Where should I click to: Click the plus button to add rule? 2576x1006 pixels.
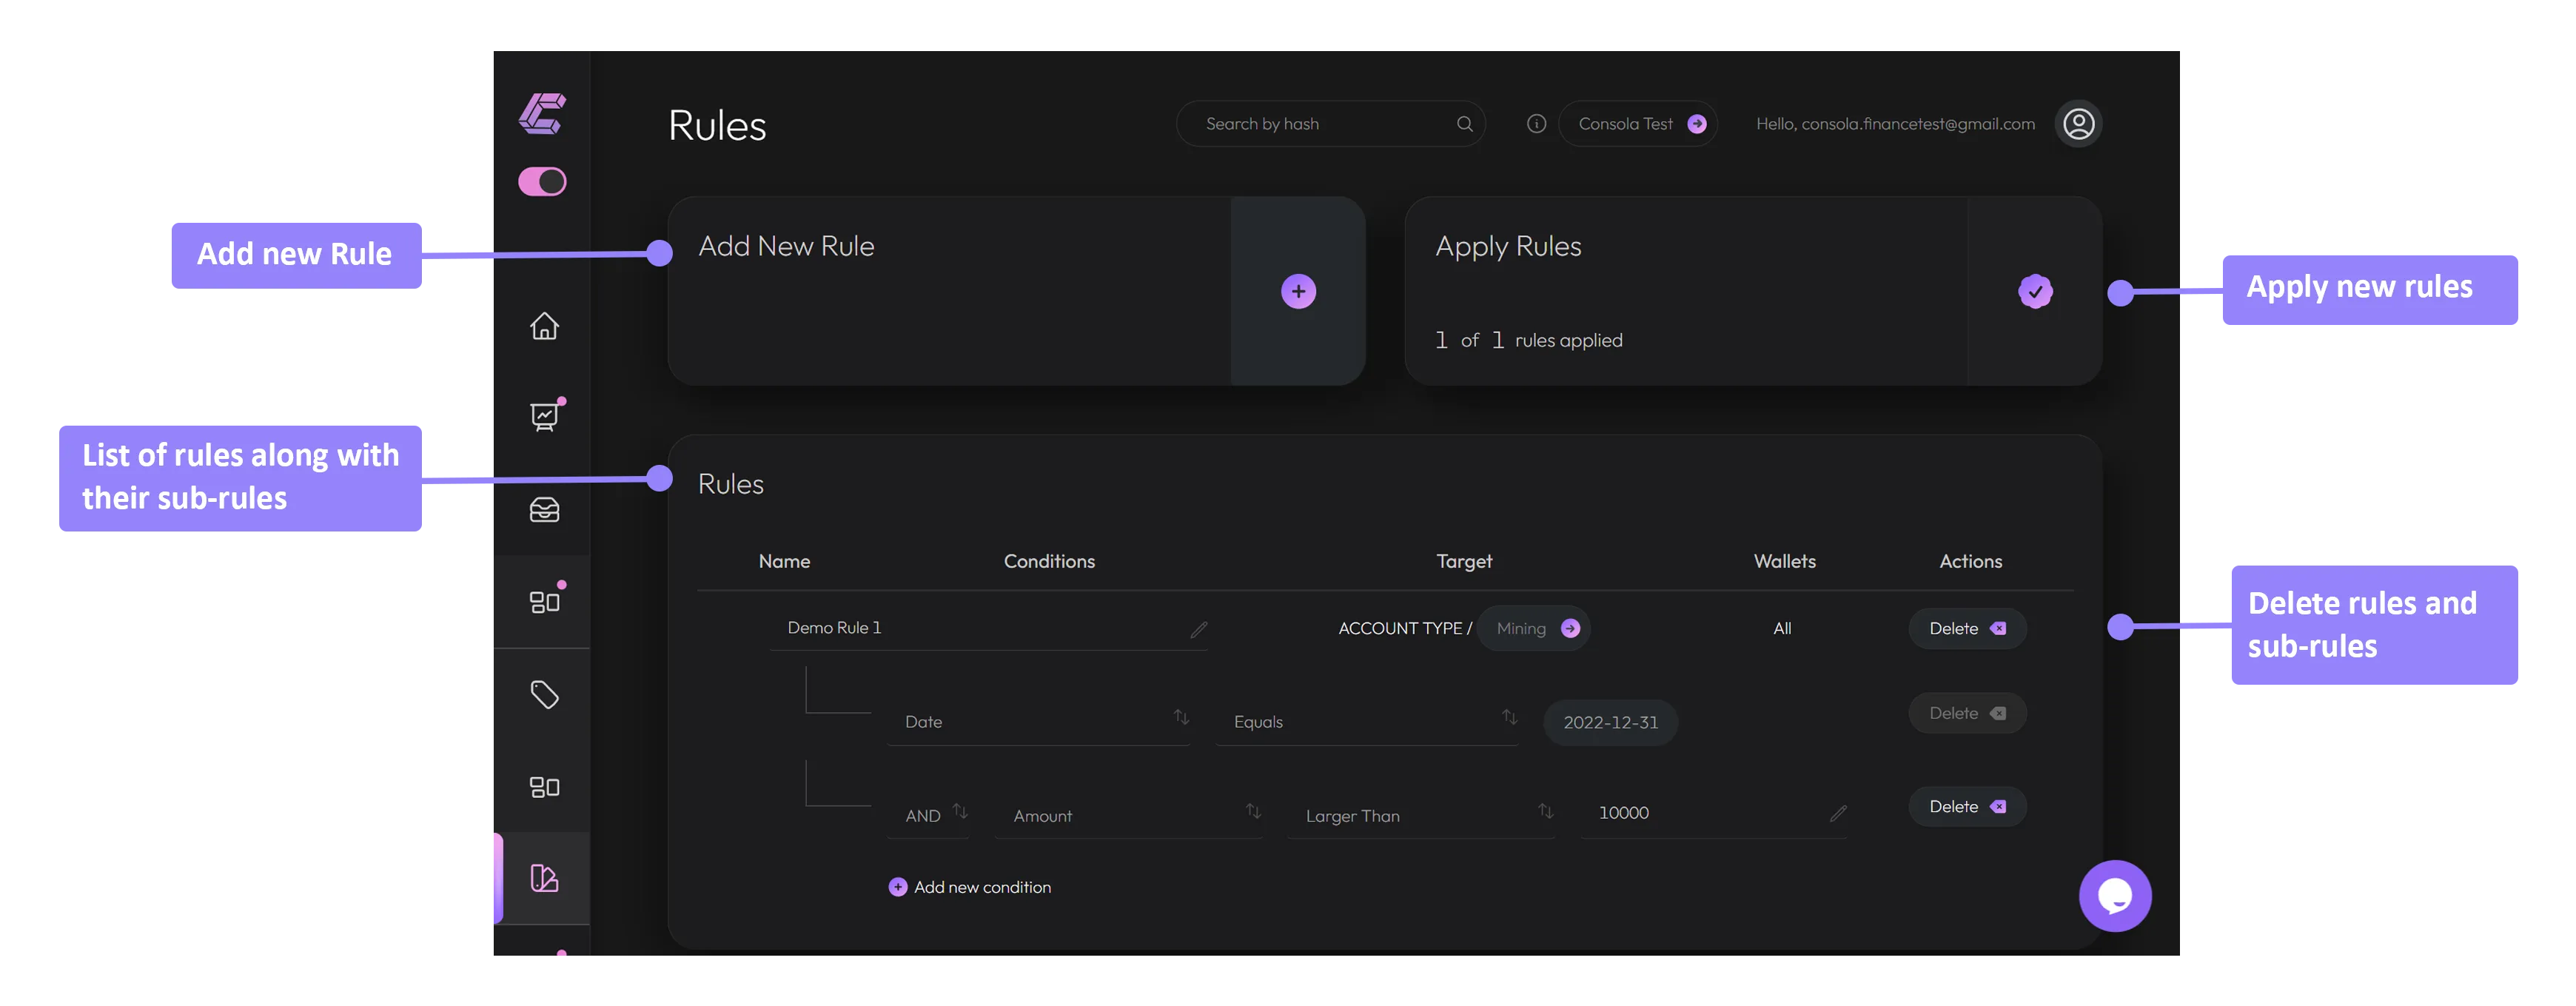(1298, 291)
